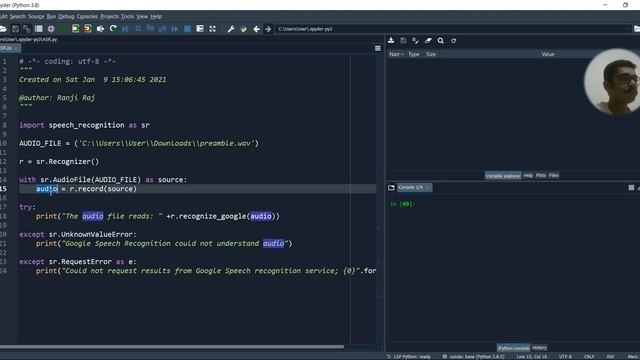The width and height of the screenshot is (640, 360).
Task: Click the @ symbol finder icon
Action: pyautogui.click(x=51, y=29)
